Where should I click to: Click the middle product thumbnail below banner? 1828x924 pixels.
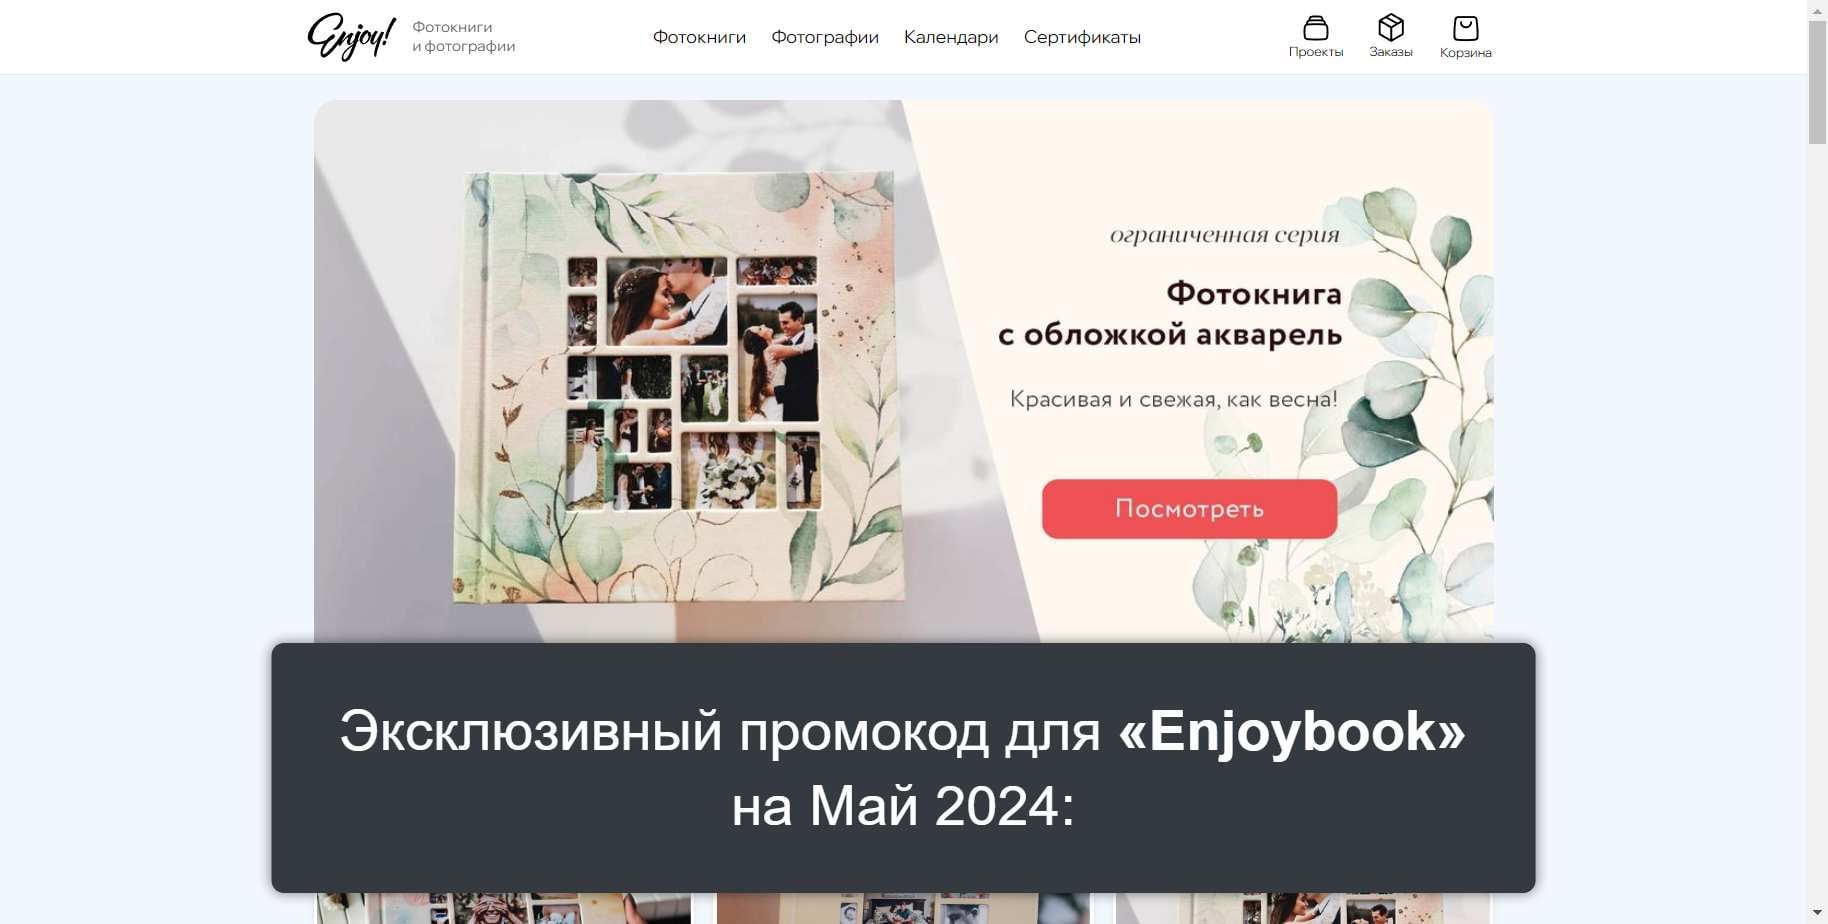click(903, 908)
